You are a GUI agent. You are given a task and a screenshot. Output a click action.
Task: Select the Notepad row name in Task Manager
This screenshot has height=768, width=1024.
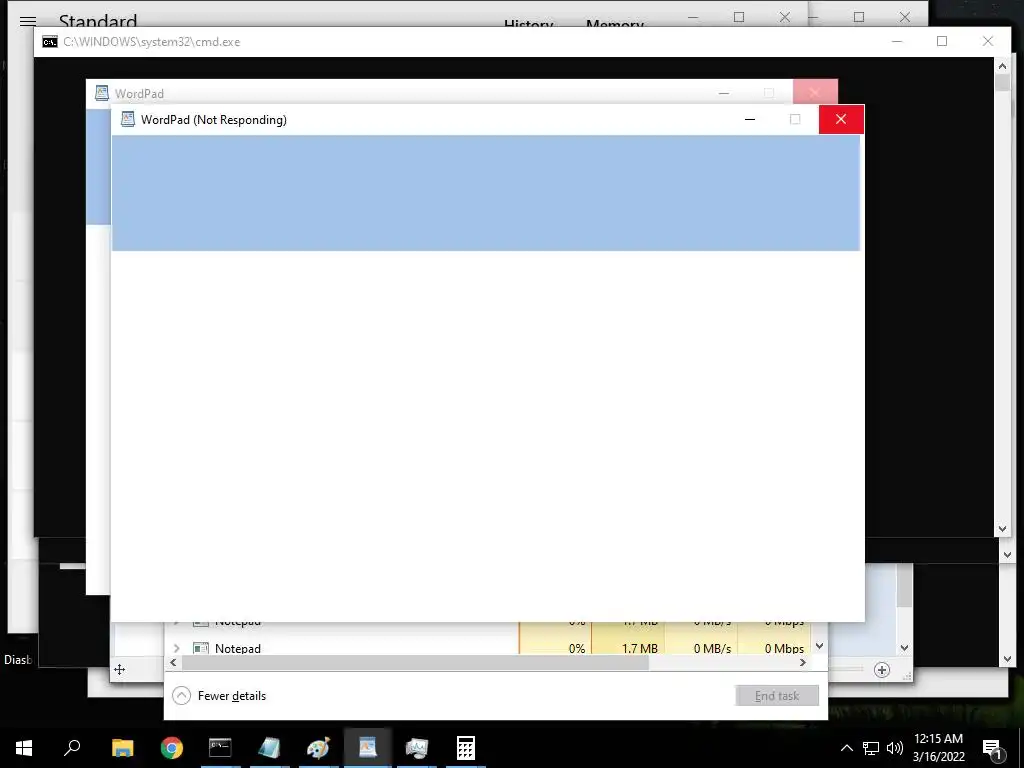pos(238,648)
